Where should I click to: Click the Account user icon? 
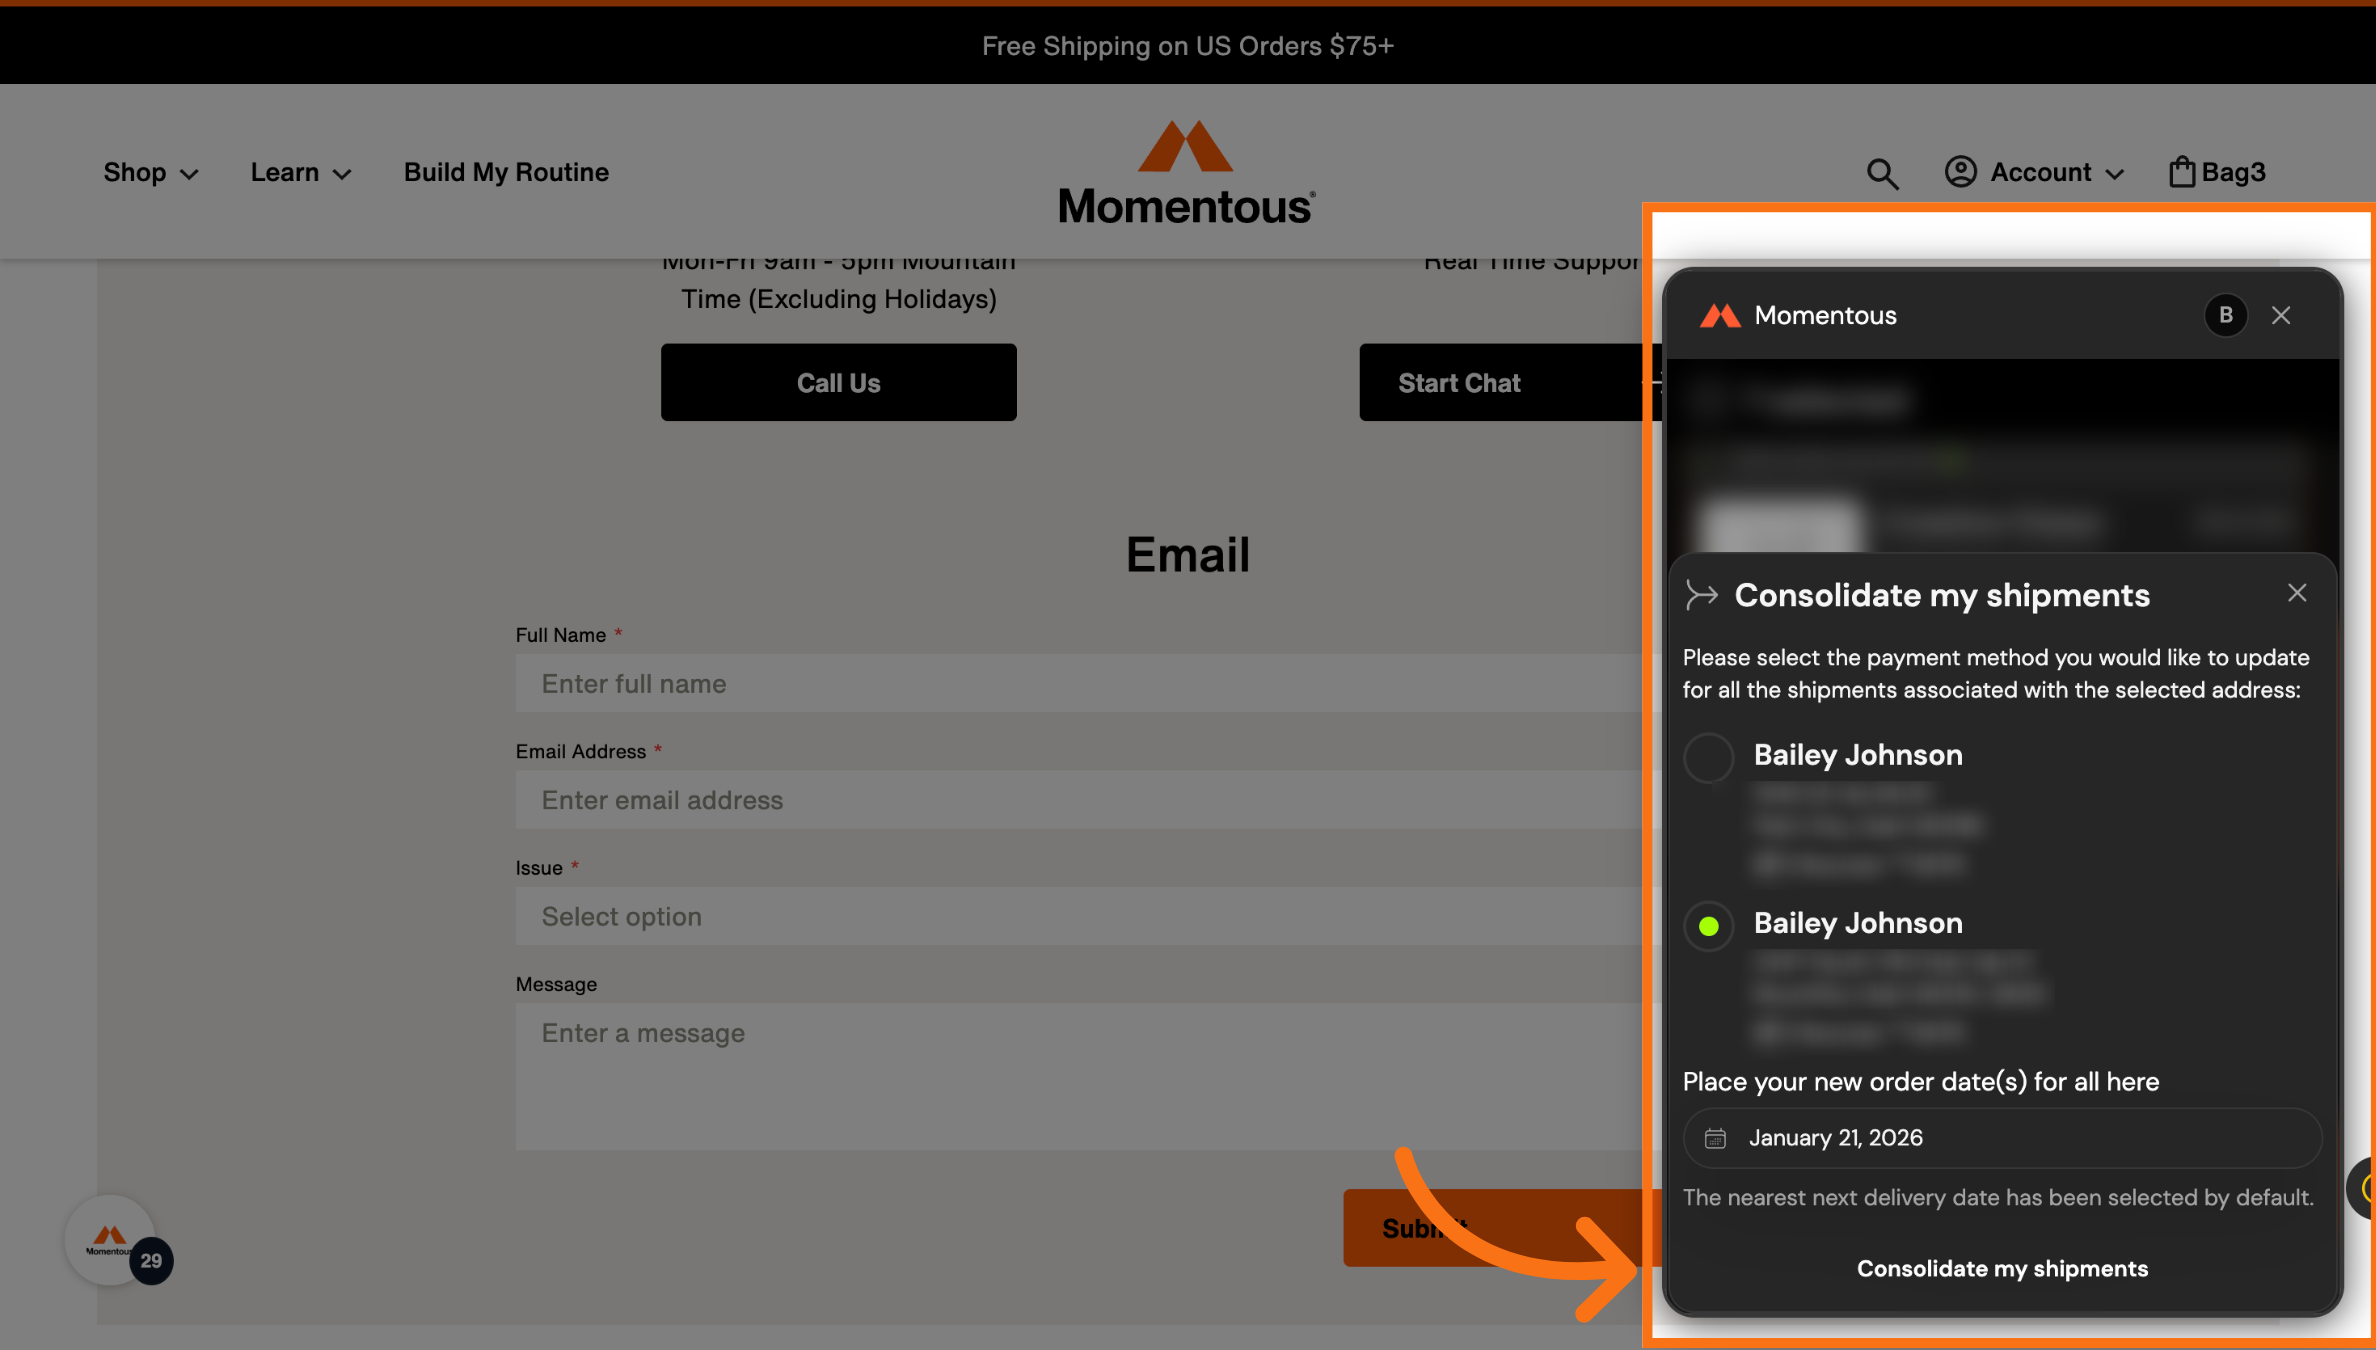[1960, 172]
